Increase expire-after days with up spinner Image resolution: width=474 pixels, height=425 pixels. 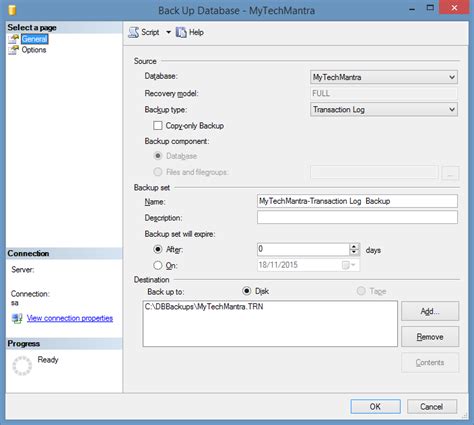point(354,246)
